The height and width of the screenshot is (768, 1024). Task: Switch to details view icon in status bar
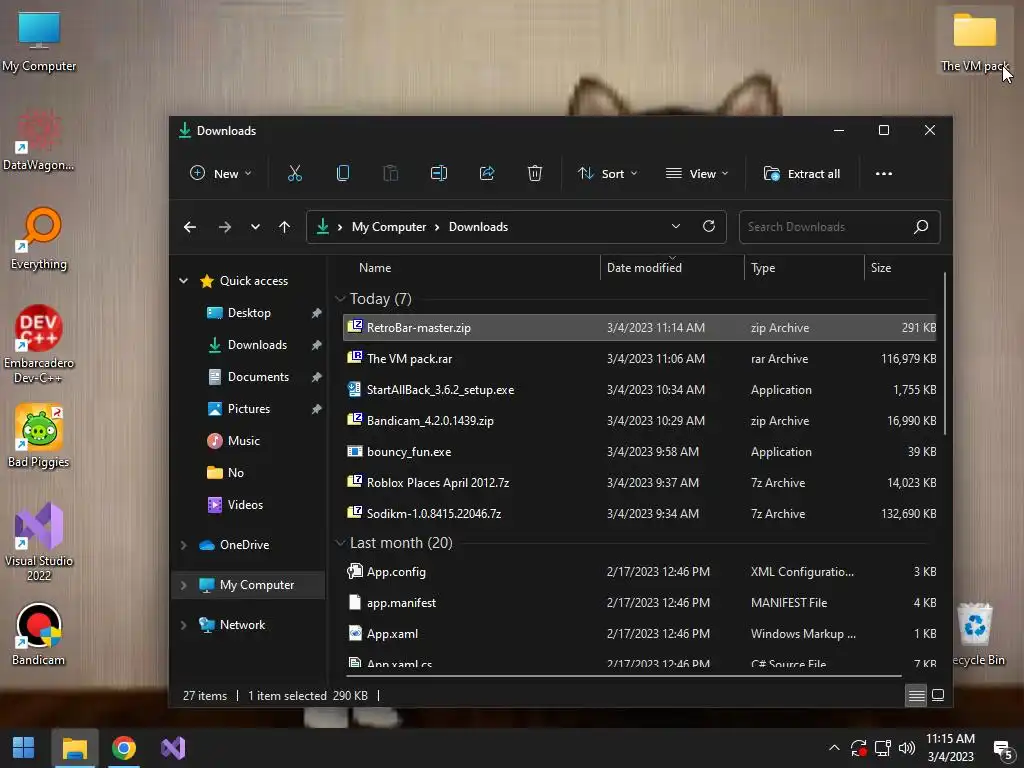[x=916, y=696]
